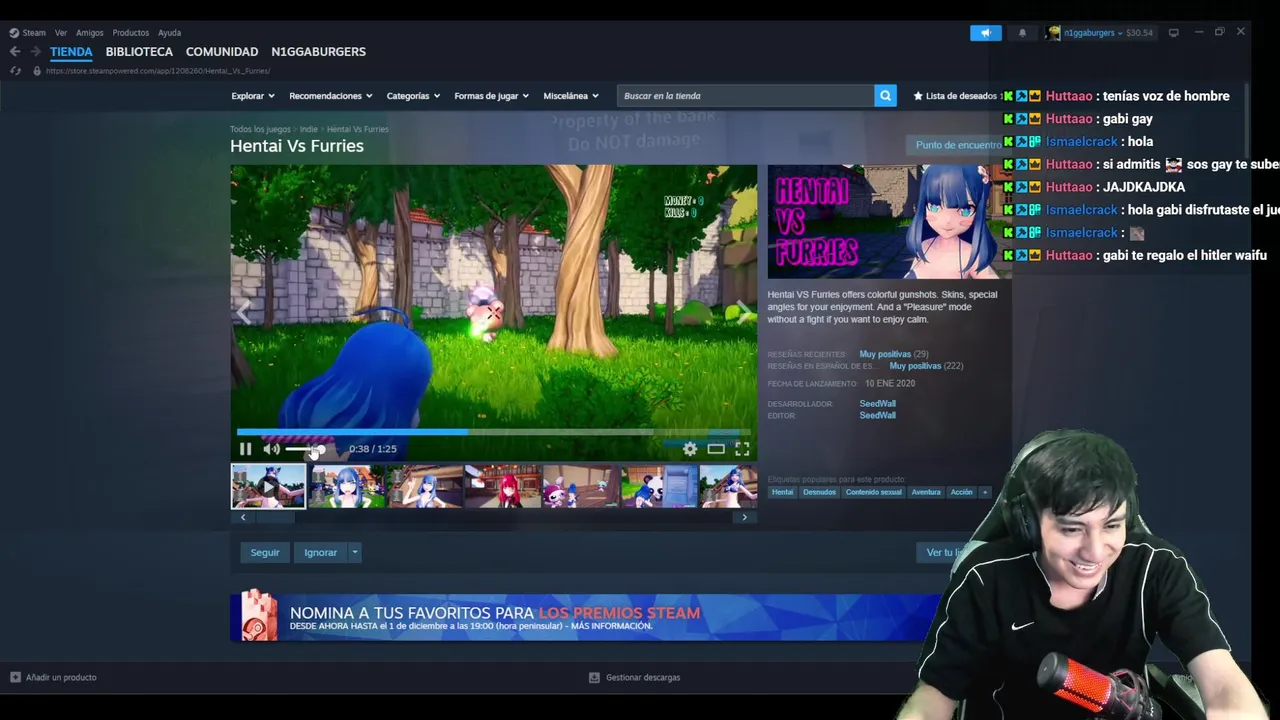
Task: Open the Ayuda menu
Action: click(x=170, y=33)
